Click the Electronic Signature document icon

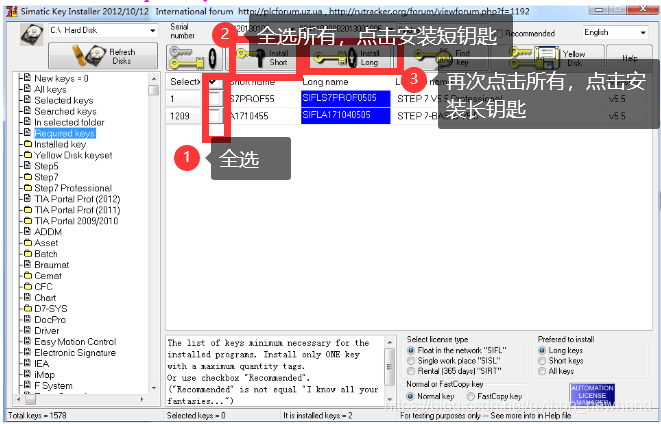point(27,352)
